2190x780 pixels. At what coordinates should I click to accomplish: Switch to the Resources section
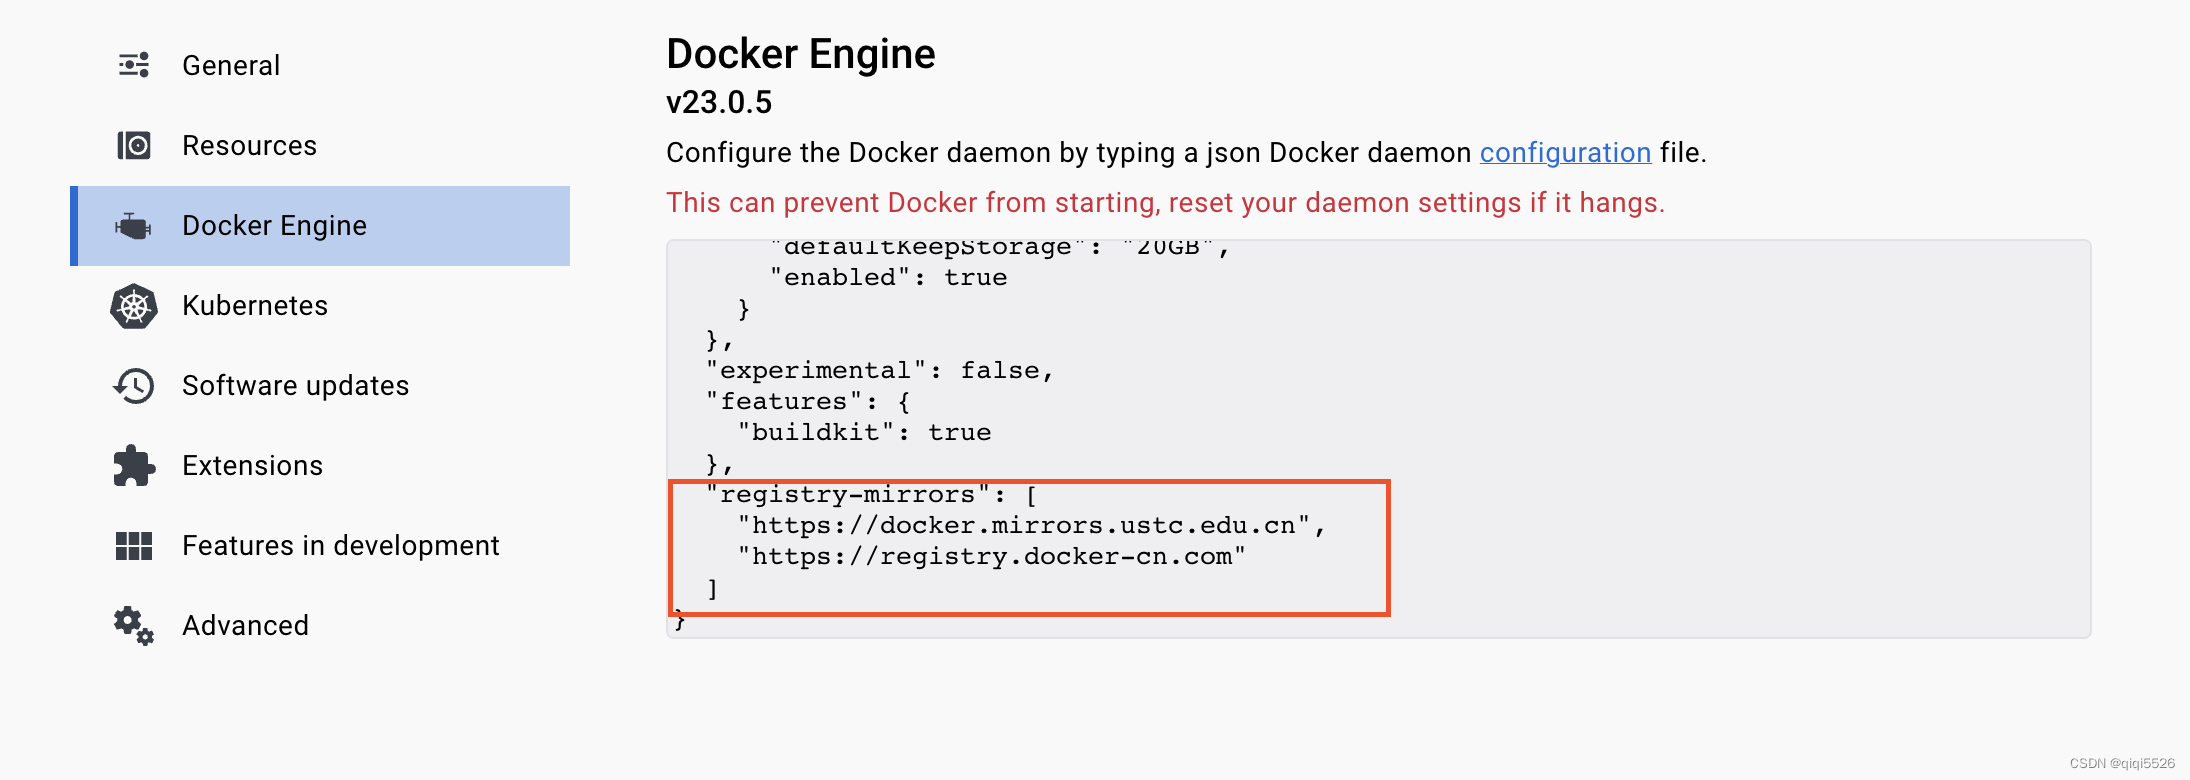[249, 145]
